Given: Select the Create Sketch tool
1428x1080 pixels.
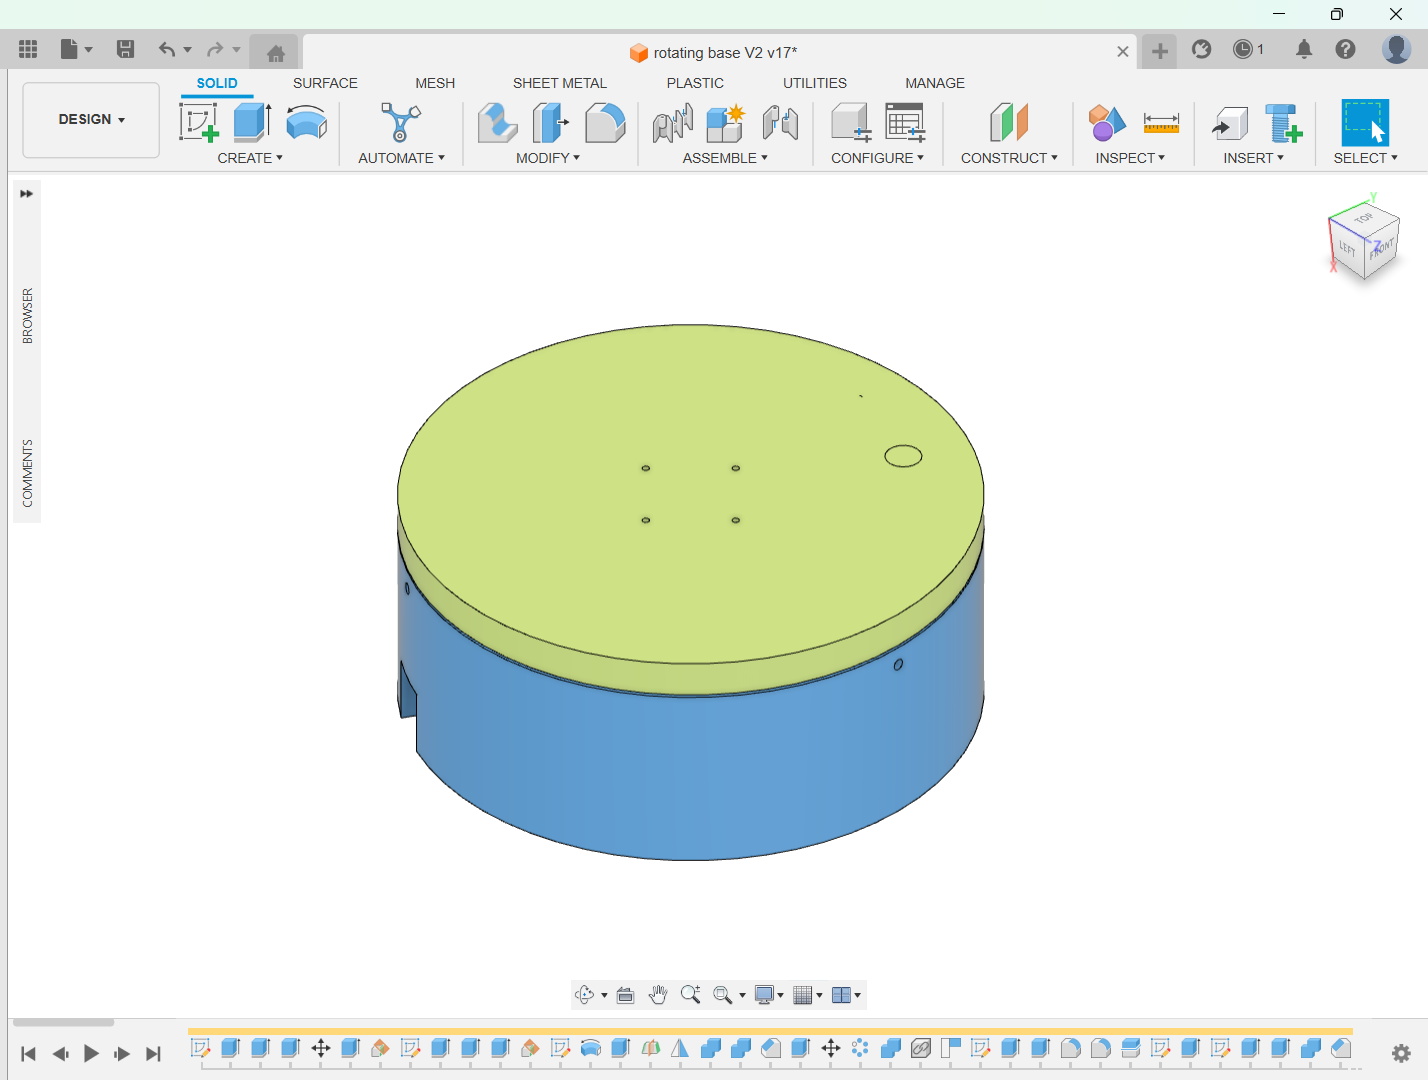Looking at the screenshot, I should [198, 123].
